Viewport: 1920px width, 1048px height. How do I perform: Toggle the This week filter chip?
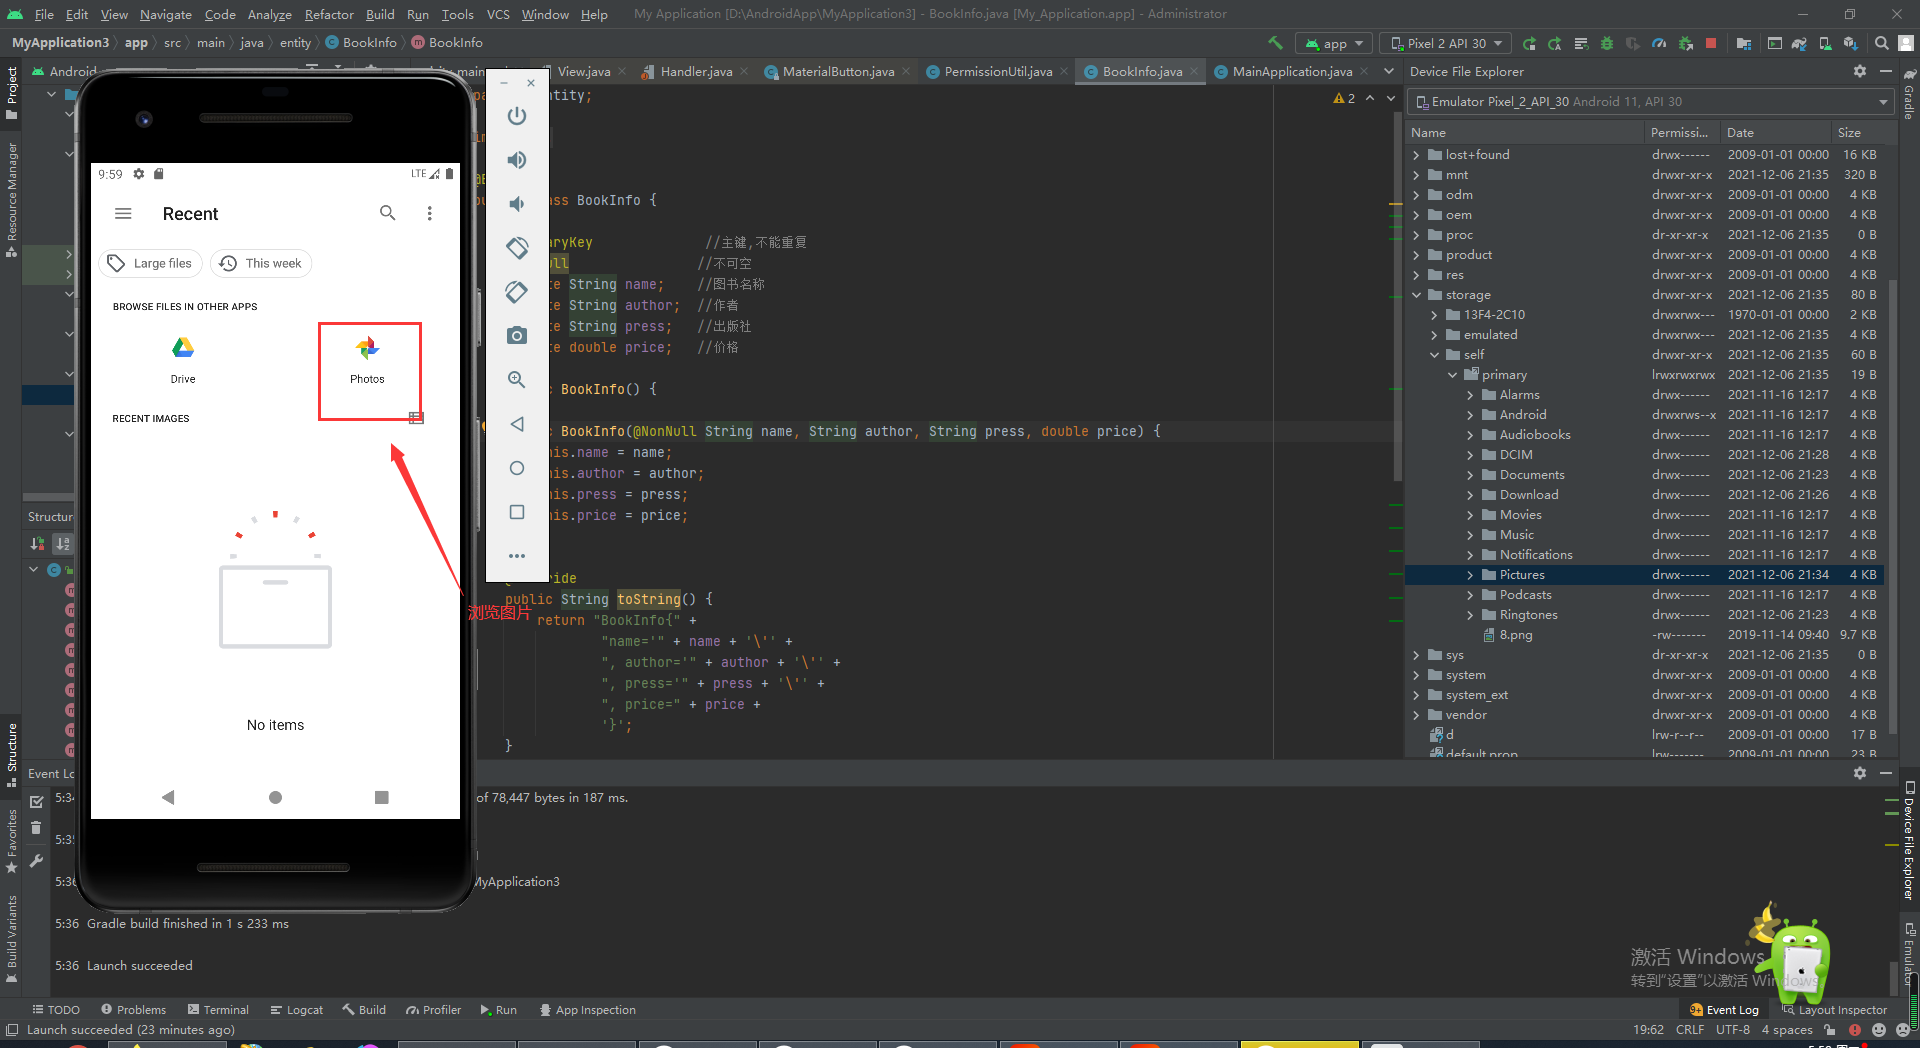click(261, 263)
